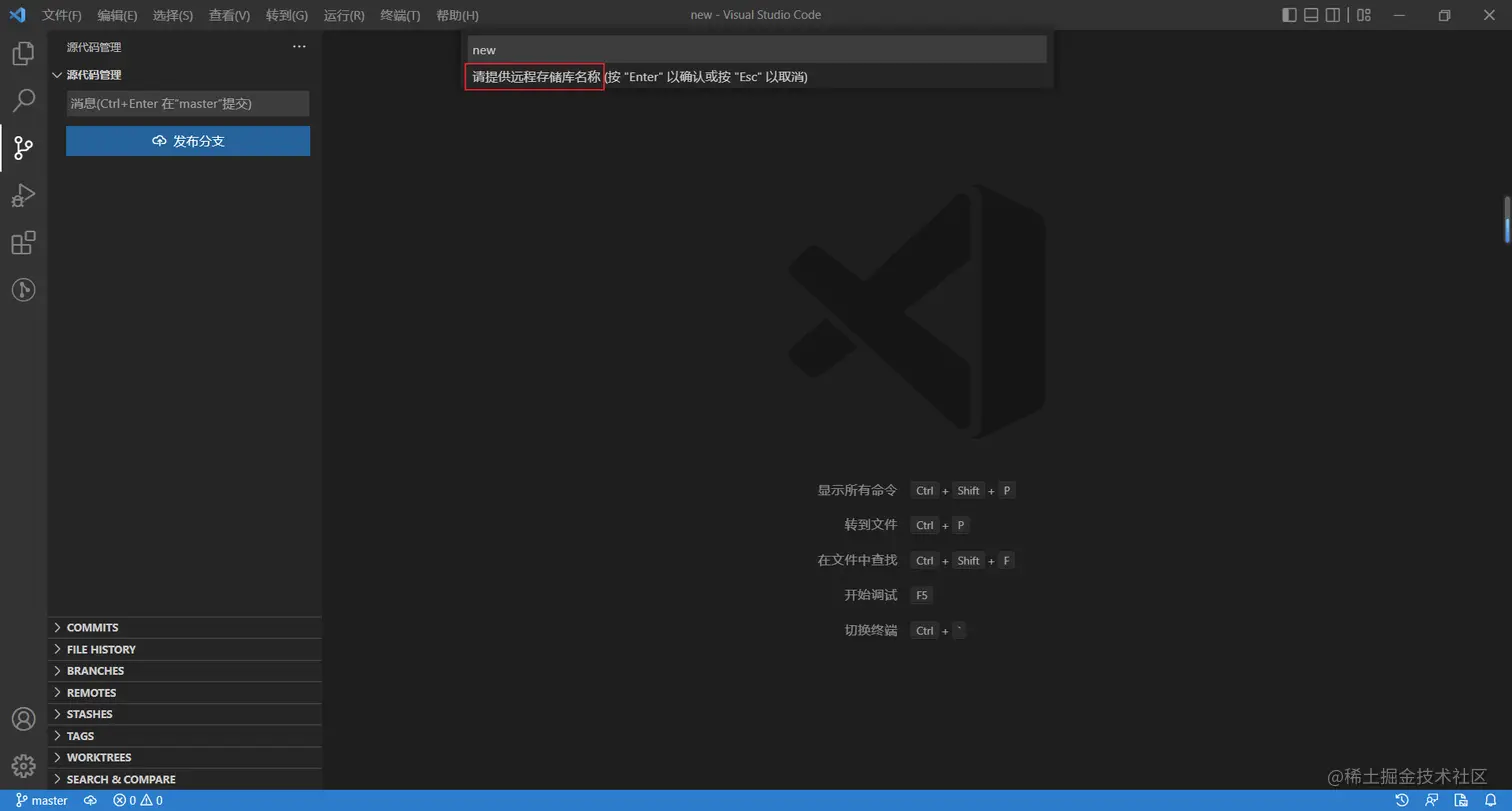The height and width of the screenshot is (811, 1512).
Task: Open the Run and Debug view
Action: [x=23, y=195]
